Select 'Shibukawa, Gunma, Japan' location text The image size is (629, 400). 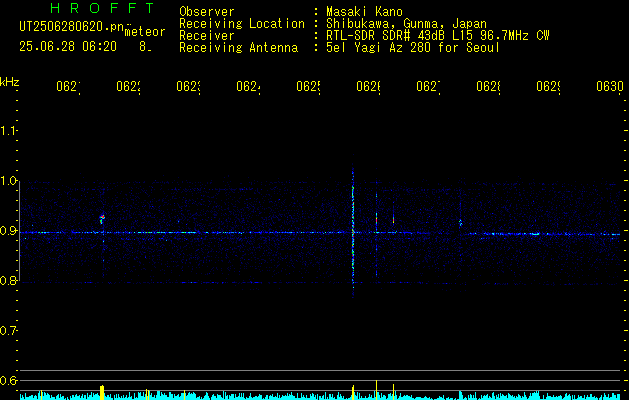pyautogui.click(x=406, y=24)
